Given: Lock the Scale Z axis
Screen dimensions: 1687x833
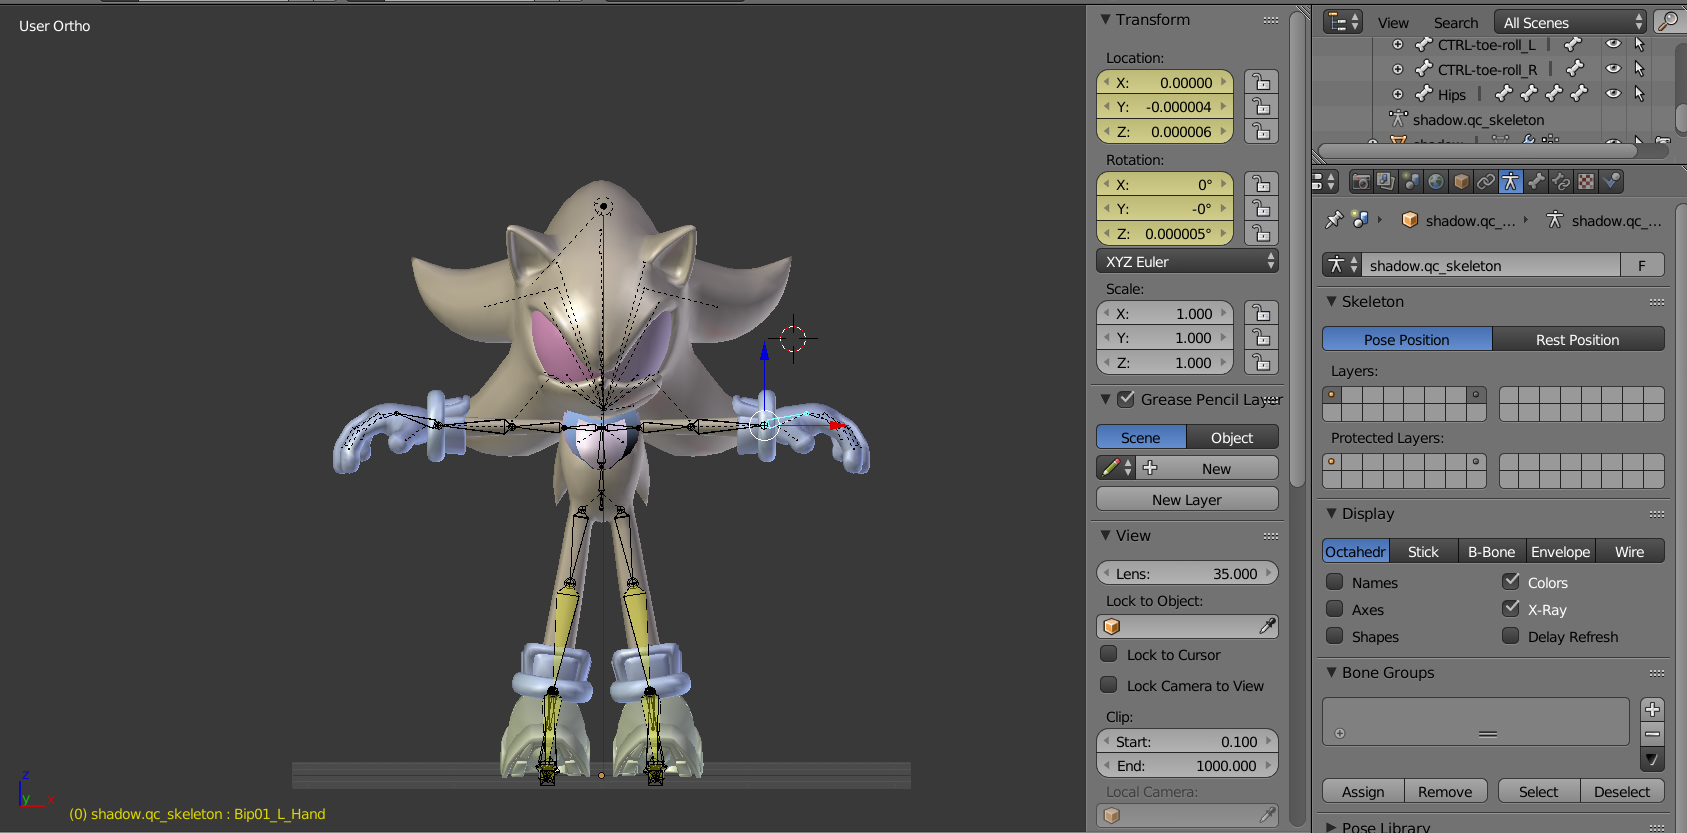Looking at the screenshot, I should click(x=1262, y=362).
